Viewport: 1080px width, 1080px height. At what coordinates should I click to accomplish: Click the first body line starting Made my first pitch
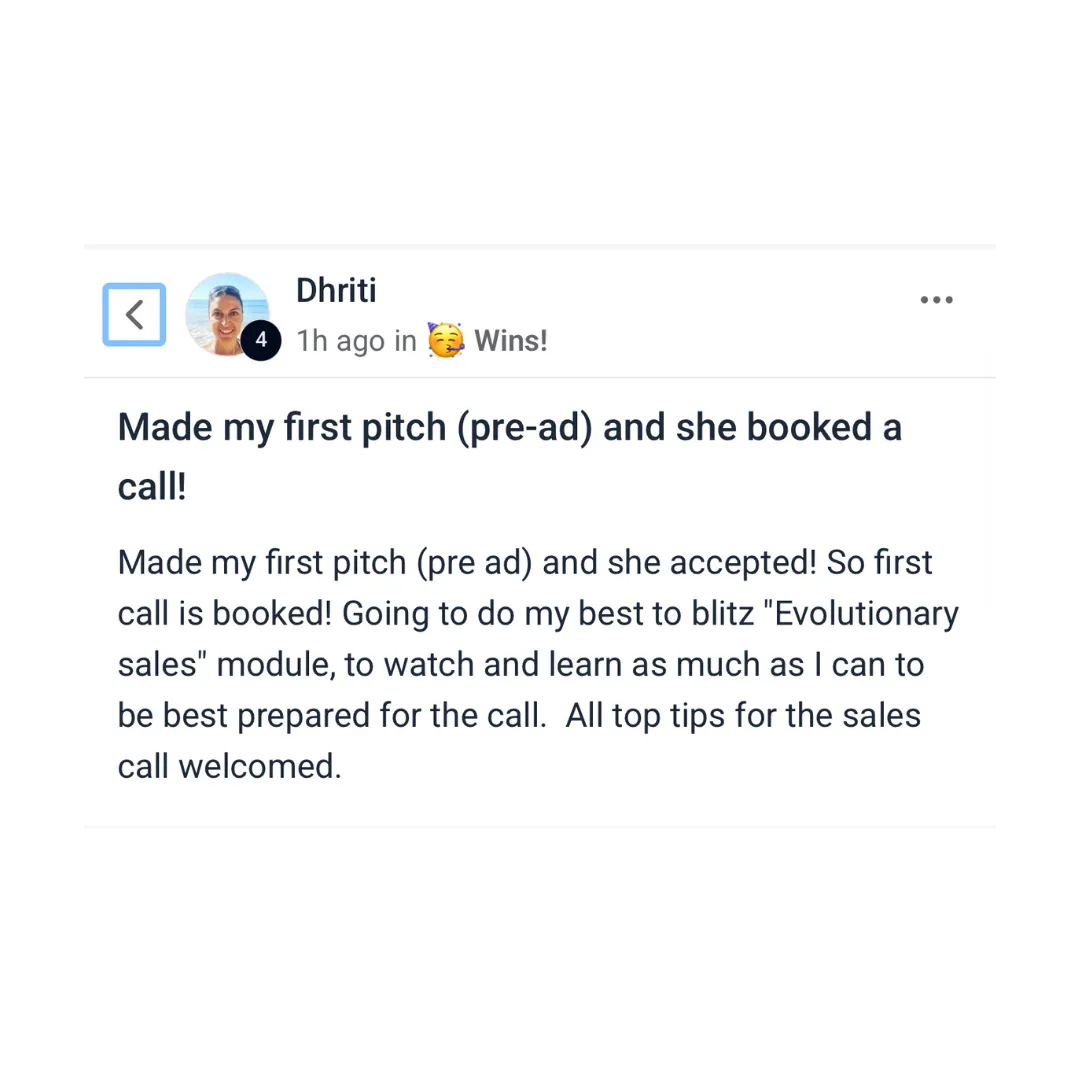coord(525,563)
